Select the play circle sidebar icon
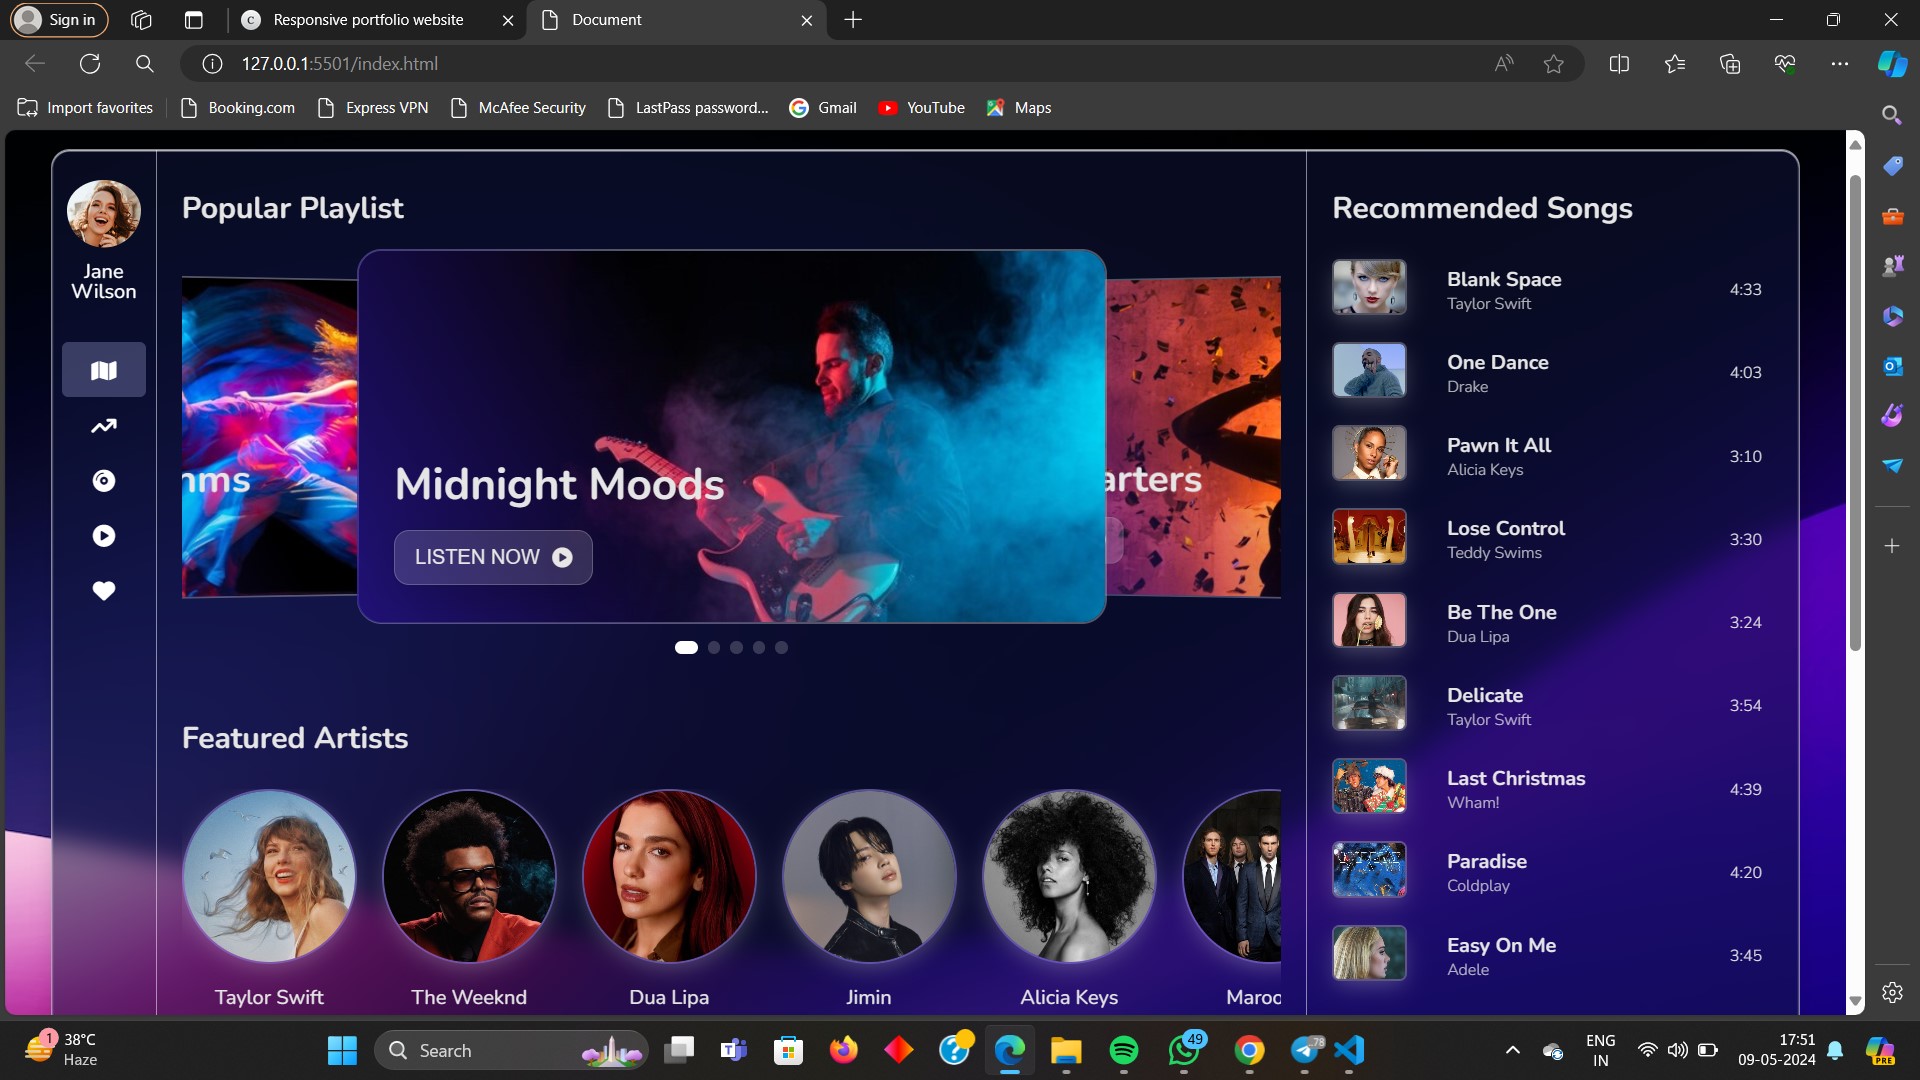Viewport: 1920px width, 1080px height. pos(104,536)
